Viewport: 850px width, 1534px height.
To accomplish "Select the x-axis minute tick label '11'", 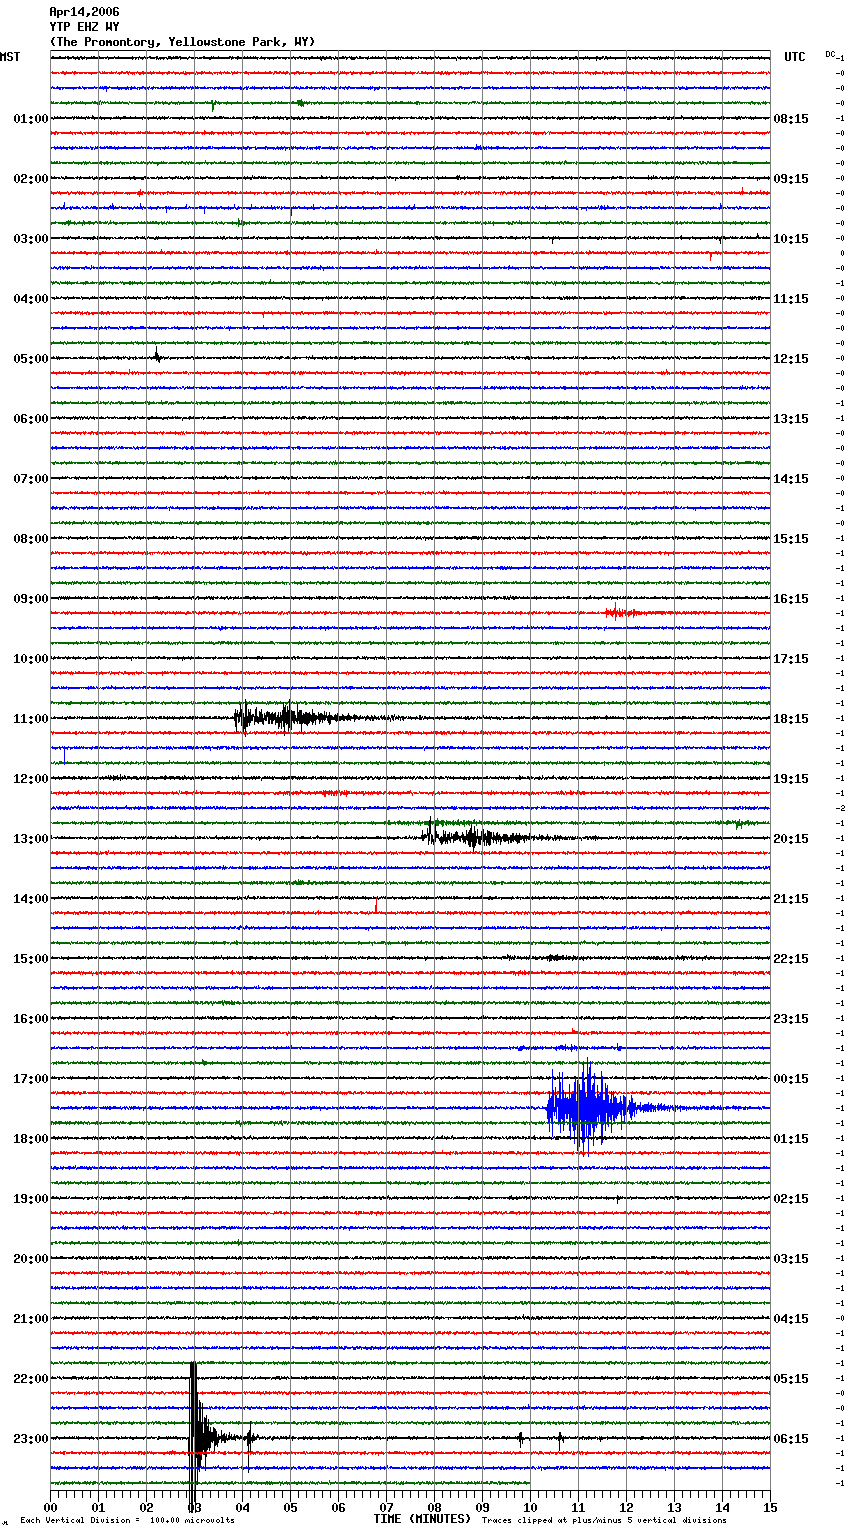I will coord(578,1507).
